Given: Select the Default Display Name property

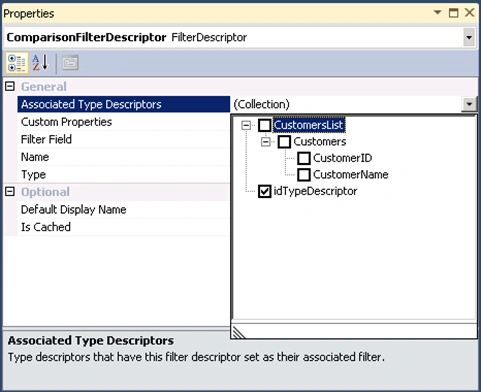Looking at the screenshot, I should (124, 210).
